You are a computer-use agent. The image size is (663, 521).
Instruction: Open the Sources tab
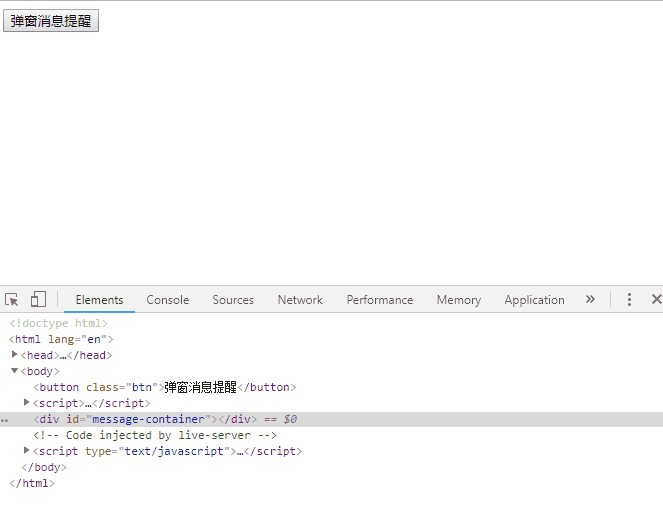click(x=233, y=300)
